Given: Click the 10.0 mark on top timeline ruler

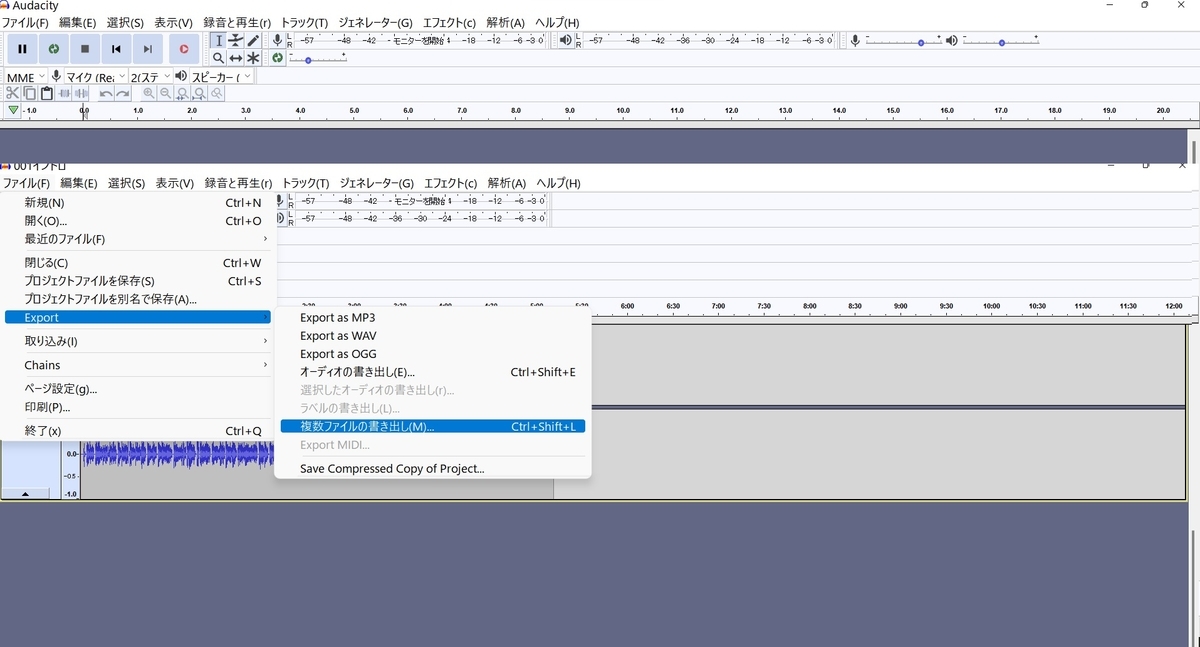Looking at the screenshot, I should [623, 110].
